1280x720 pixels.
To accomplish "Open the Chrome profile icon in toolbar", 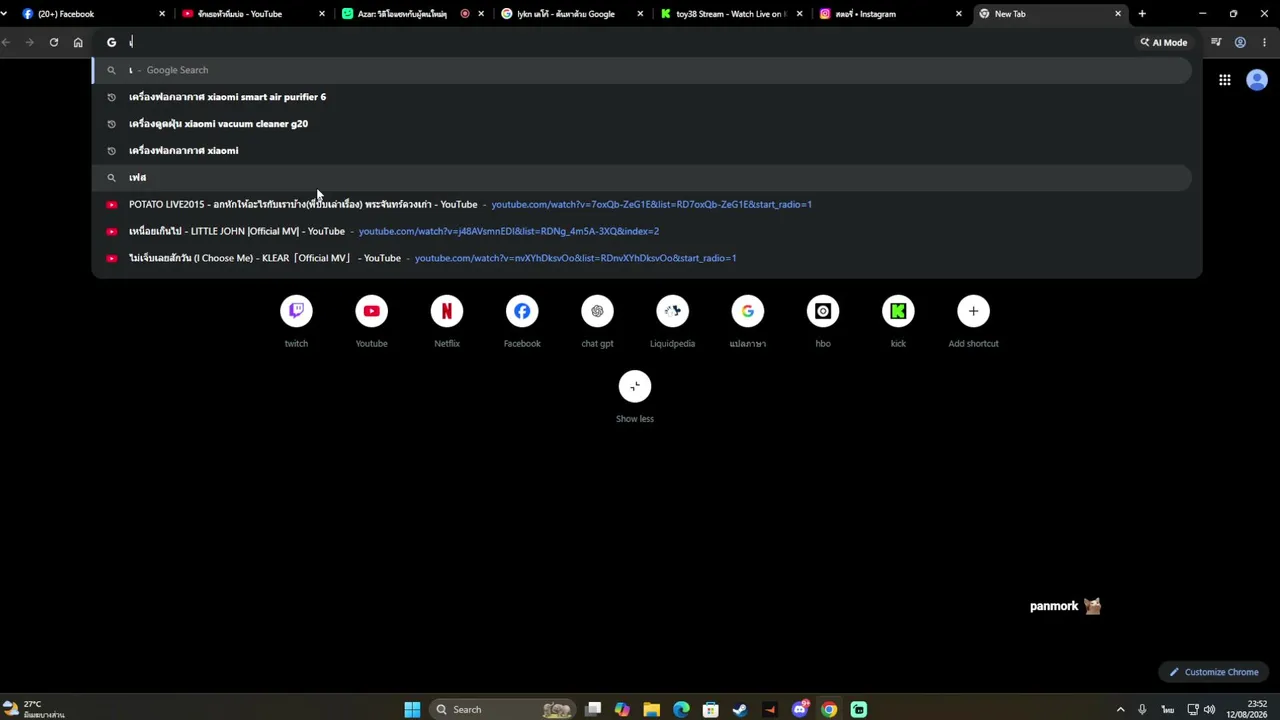I will point(1240,42).
